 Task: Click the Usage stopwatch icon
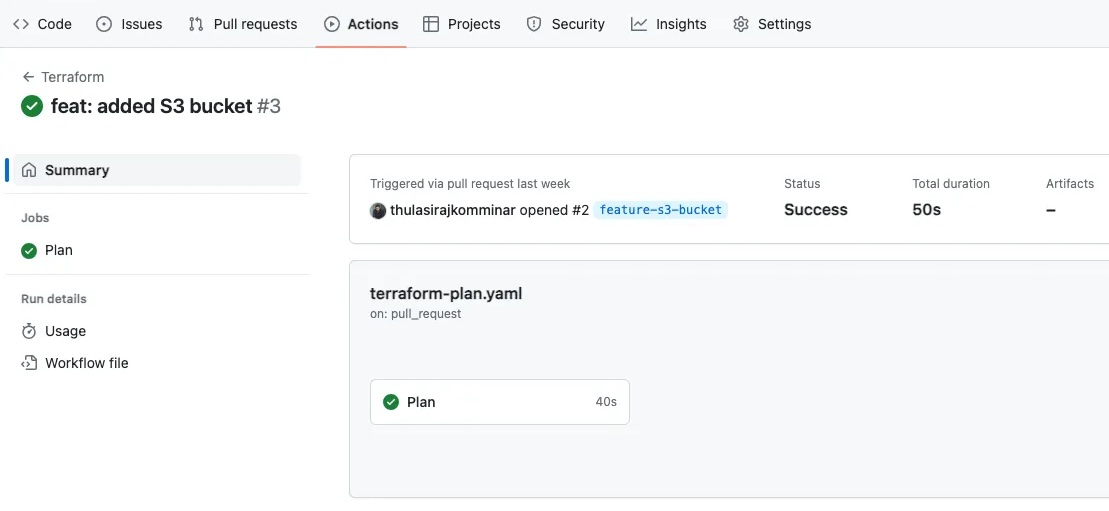tap(29, 331)
